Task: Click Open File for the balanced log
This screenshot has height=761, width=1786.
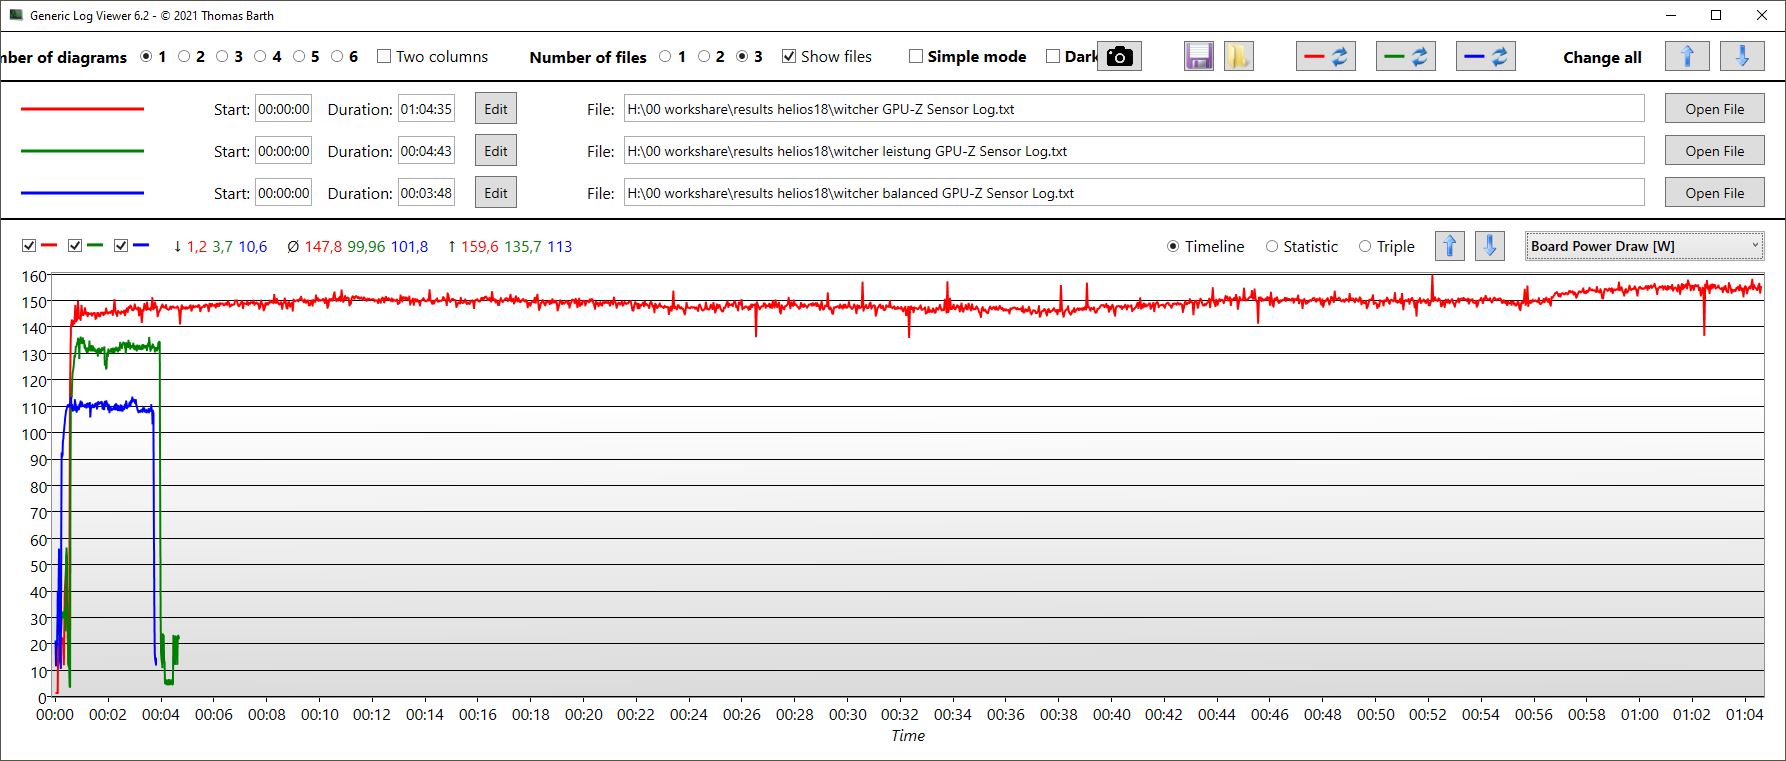Action: 1714,193
